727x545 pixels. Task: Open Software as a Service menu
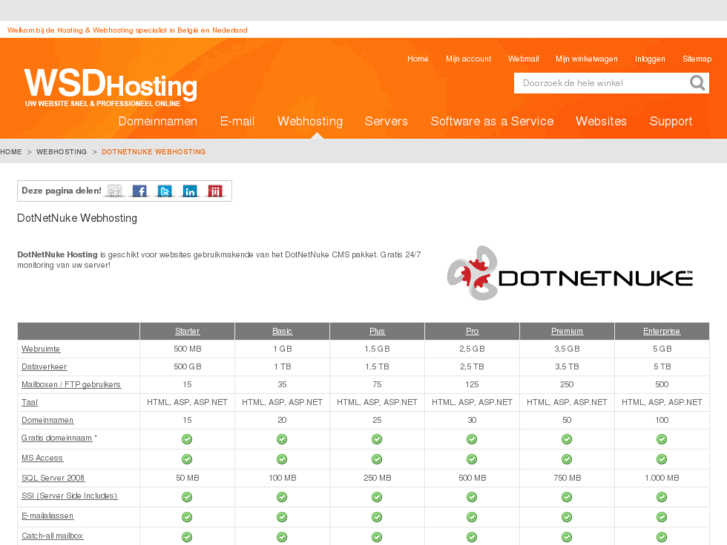point(492,122)
